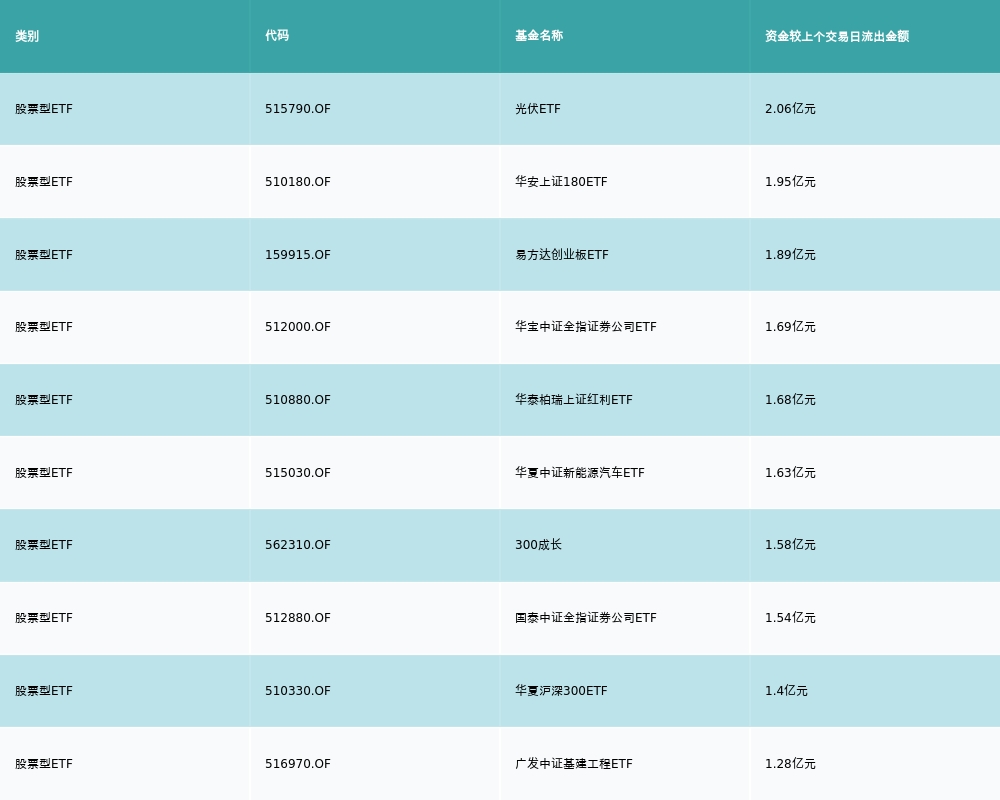This screenshot has width=1000, height=800.
Task: Click outflow value 1.69亿元
Action: coord(790,327)
